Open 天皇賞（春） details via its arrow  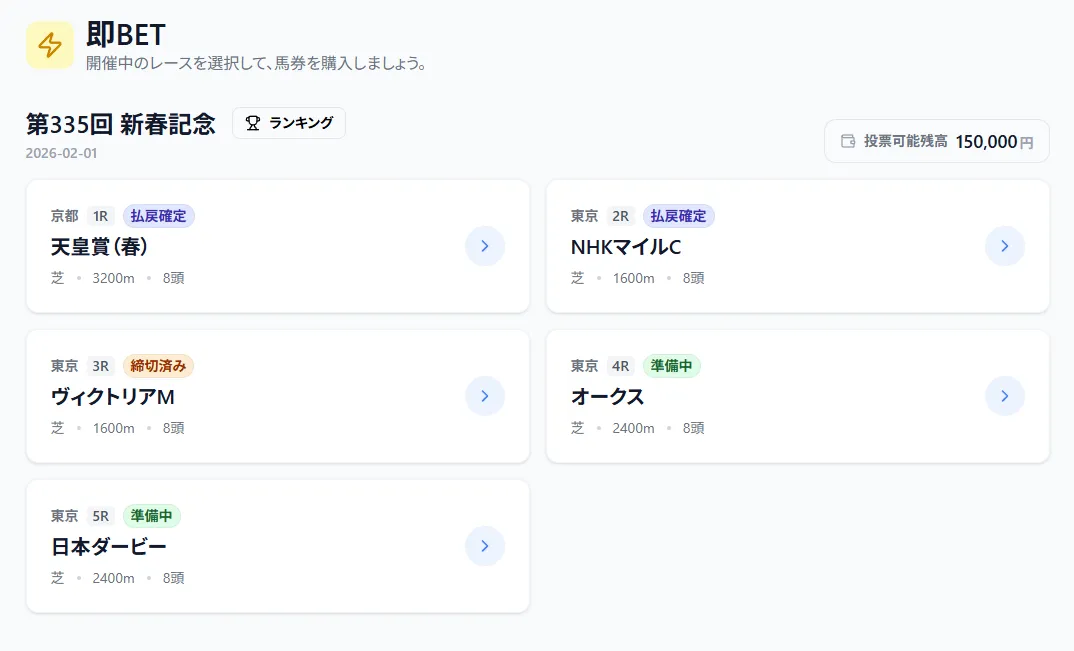coord(485,246)
